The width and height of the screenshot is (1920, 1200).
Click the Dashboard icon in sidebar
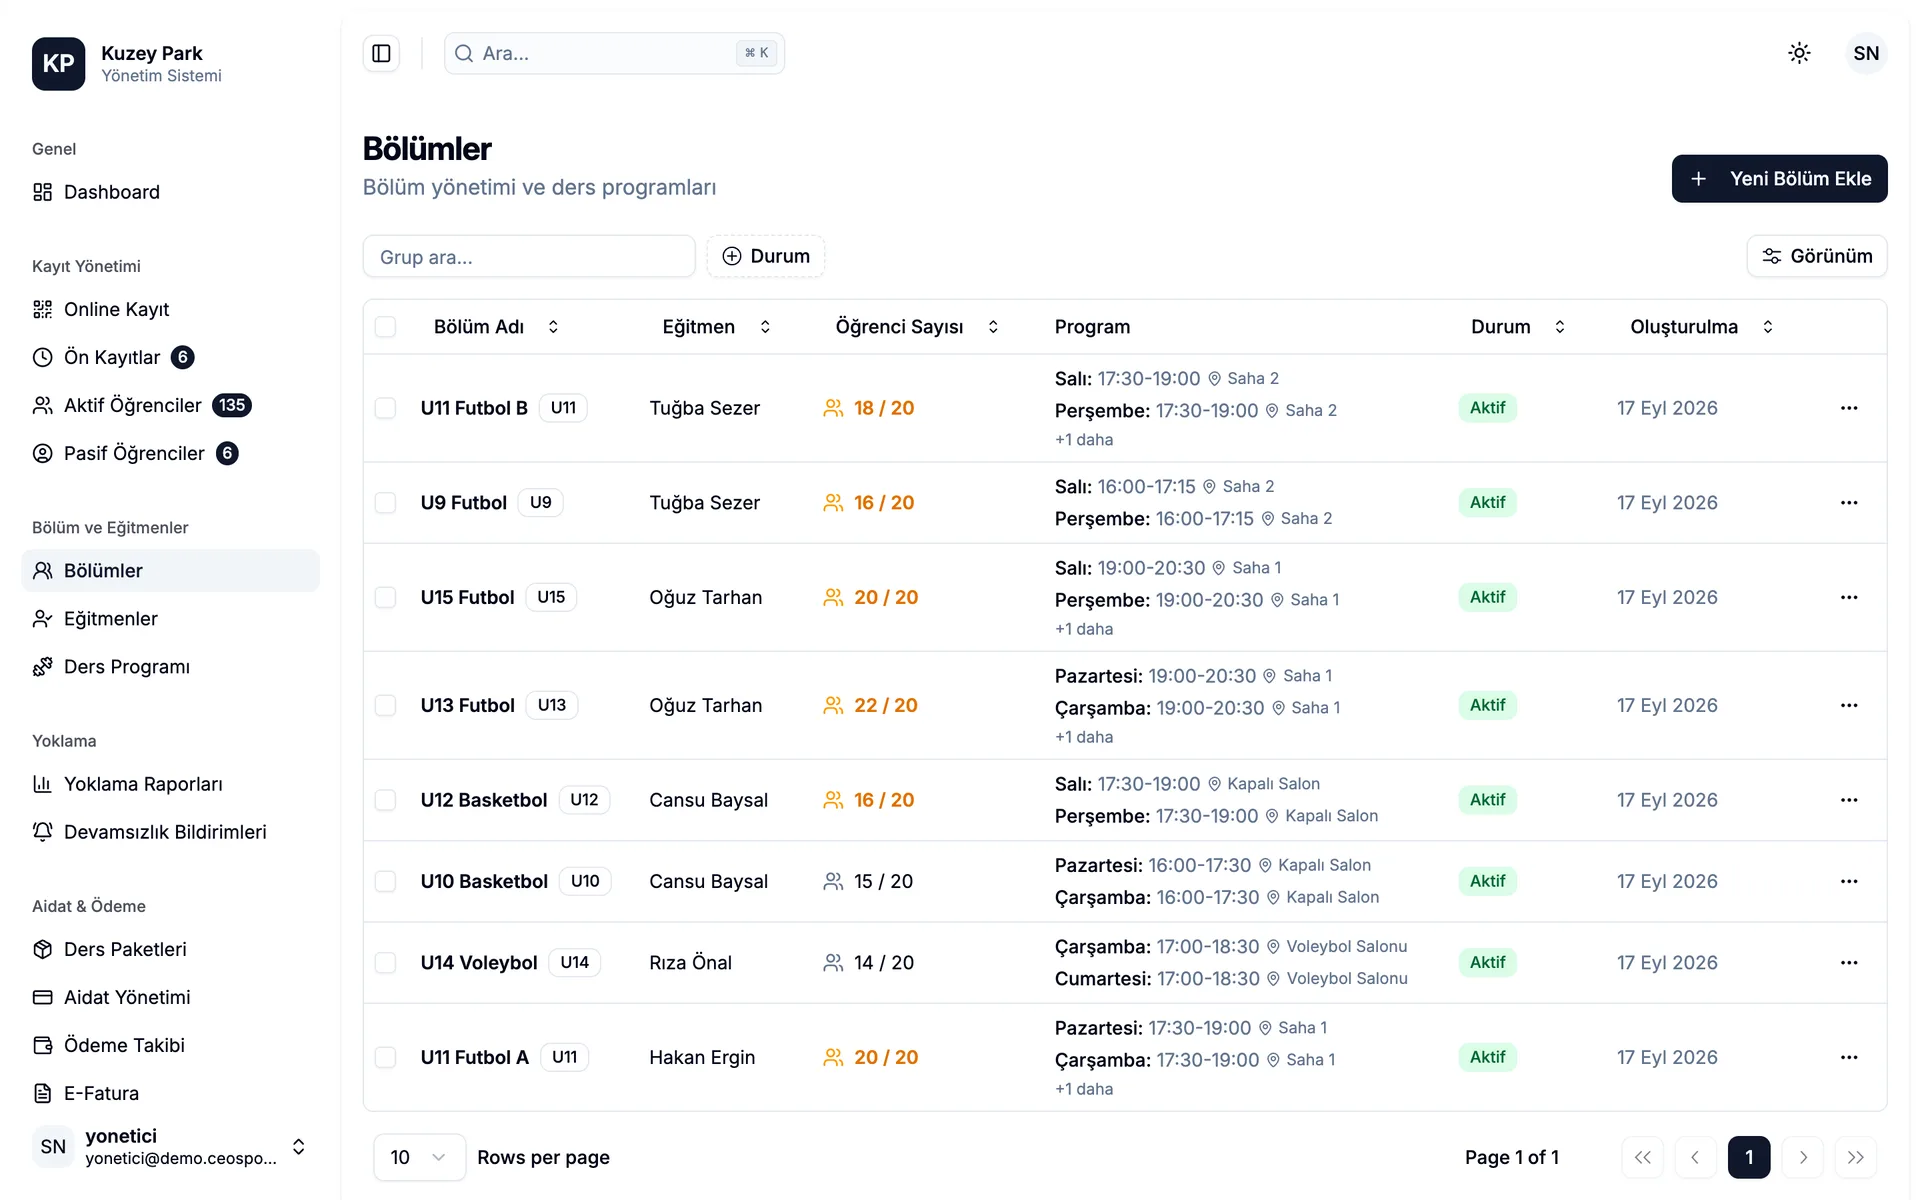42,192
